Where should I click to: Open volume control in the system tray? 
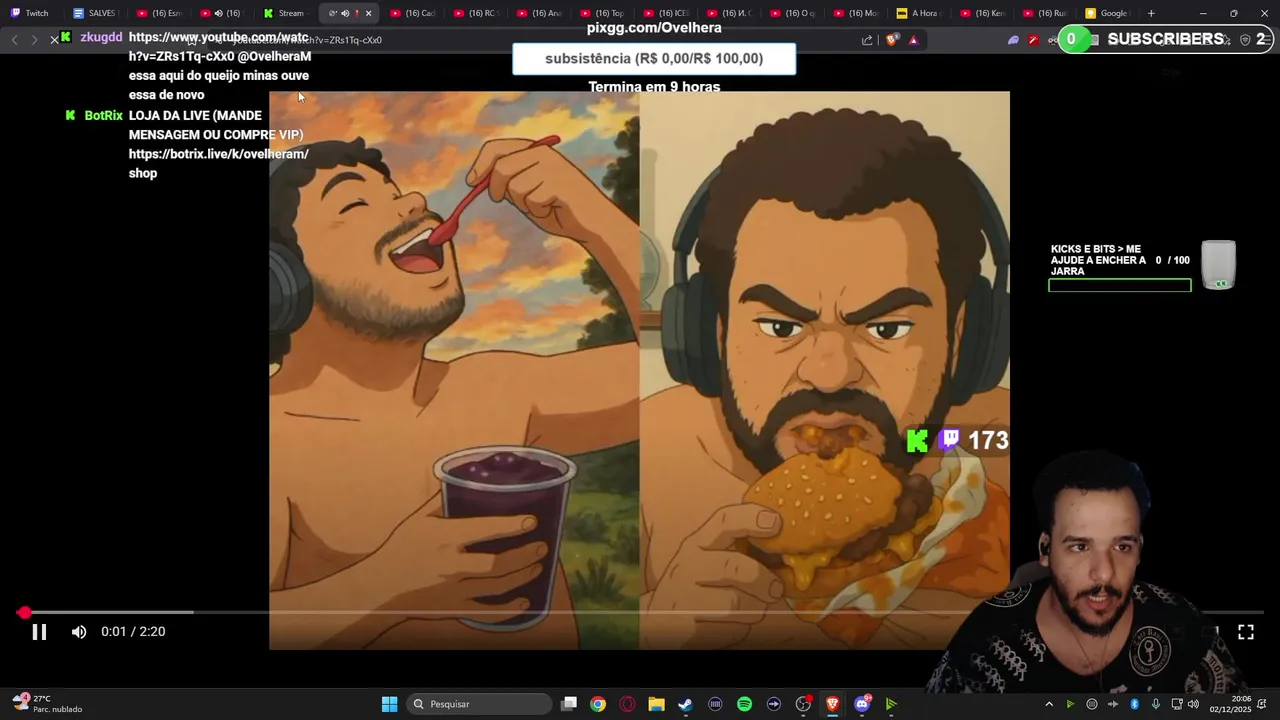1193,704
